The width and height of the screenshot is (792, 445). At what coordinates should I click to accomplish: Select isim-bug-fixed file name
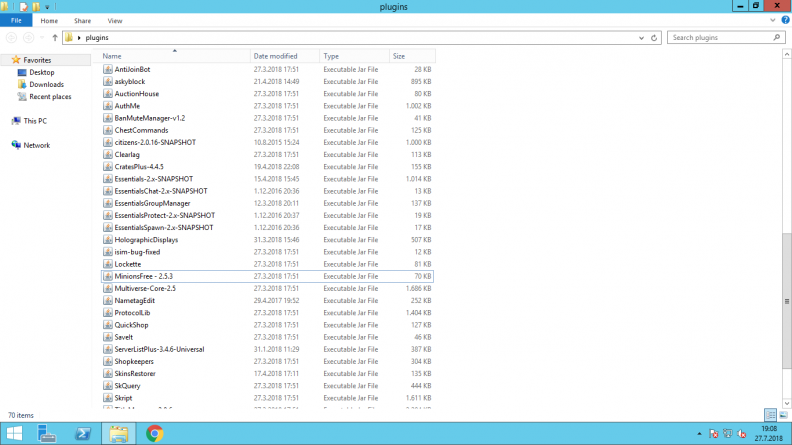(x=137, y=252)
